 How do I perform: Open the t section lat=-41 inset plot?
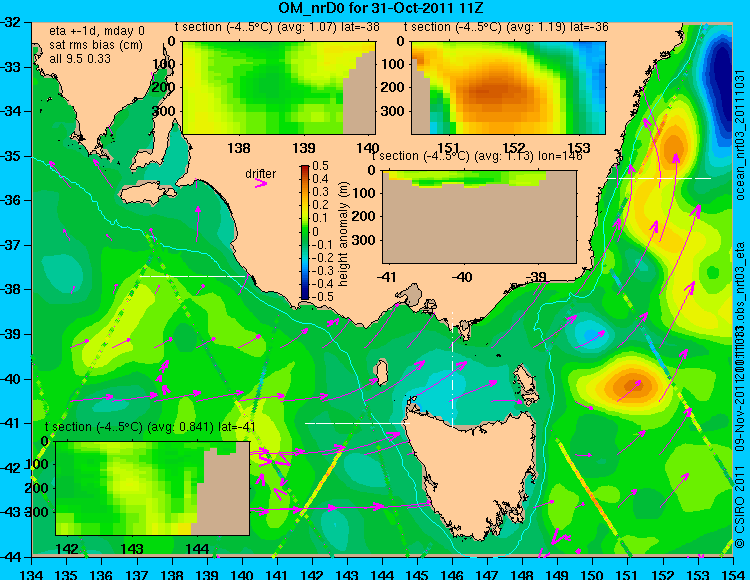[153, 488]
